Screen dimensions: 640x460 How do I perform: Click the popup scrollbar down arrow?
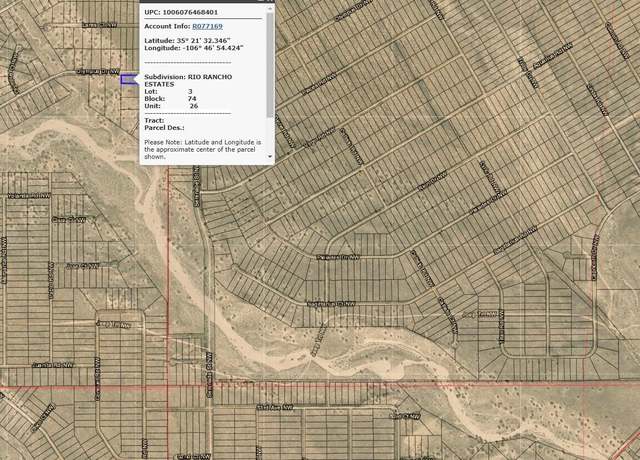coord(270,157)
